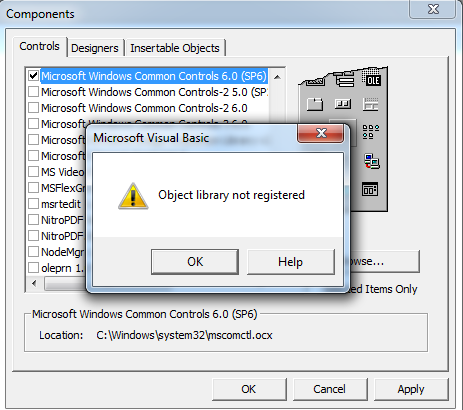The height and width of the screenshot is (410, 463).
Task: Click Help in the error dialog
Action: coord(291,262)
